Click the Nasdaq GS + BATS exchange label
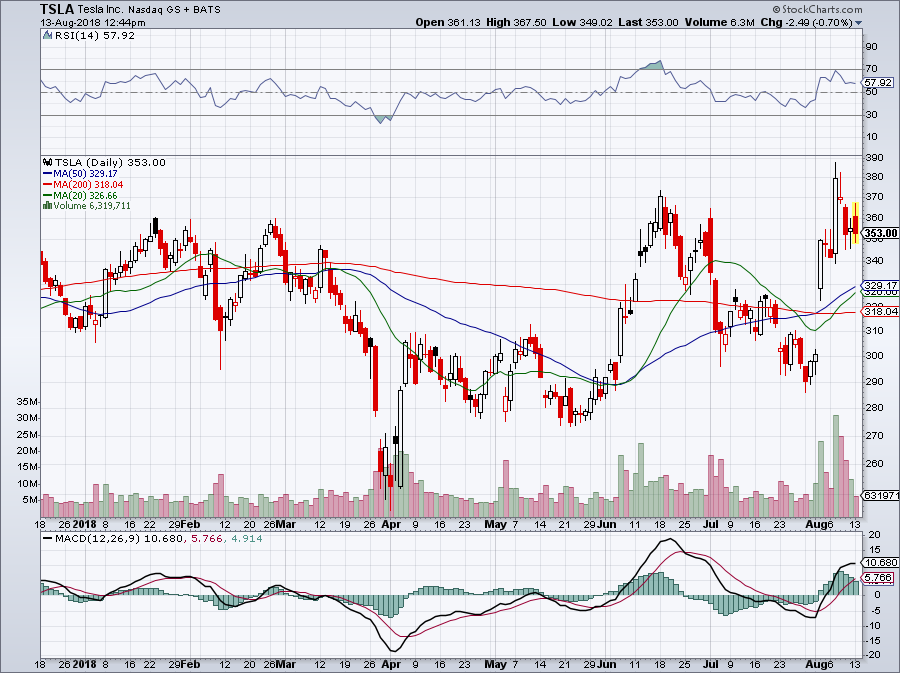 (x=174, y=10)
